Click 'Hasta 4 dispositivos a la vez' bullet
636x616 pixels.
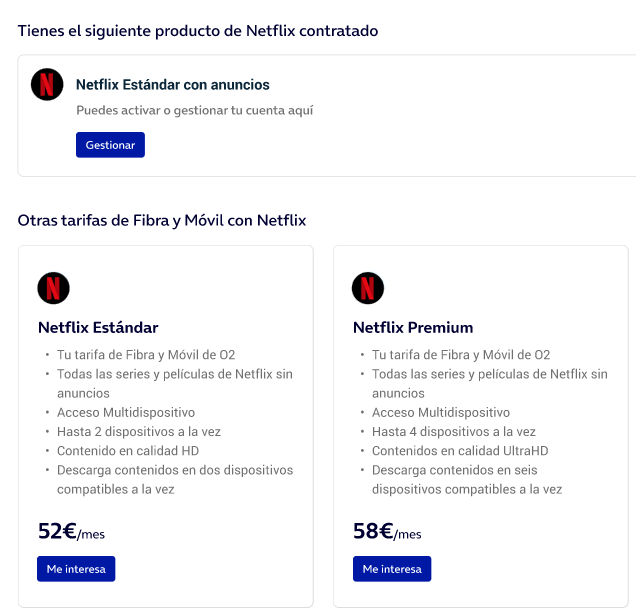click(454, 431)
